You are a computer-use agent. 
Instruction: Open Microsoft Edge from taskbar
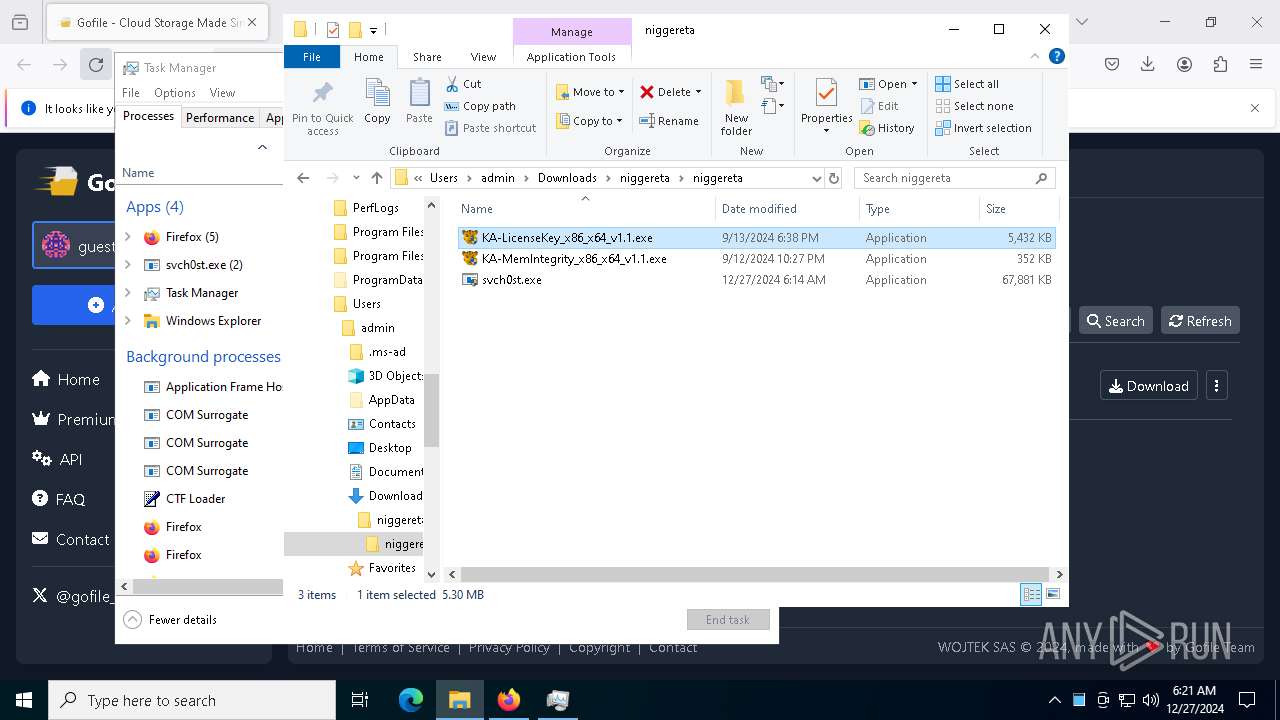411,700
